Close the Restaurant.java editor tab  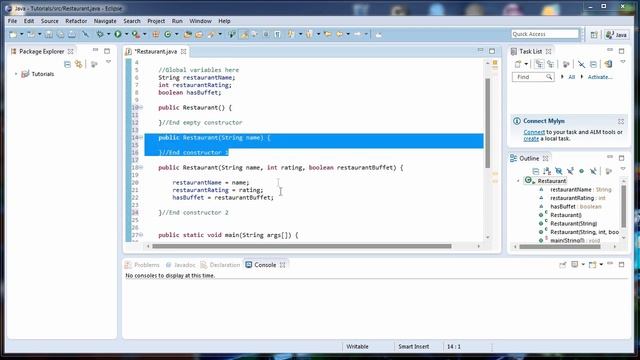[x=184, y=51]
